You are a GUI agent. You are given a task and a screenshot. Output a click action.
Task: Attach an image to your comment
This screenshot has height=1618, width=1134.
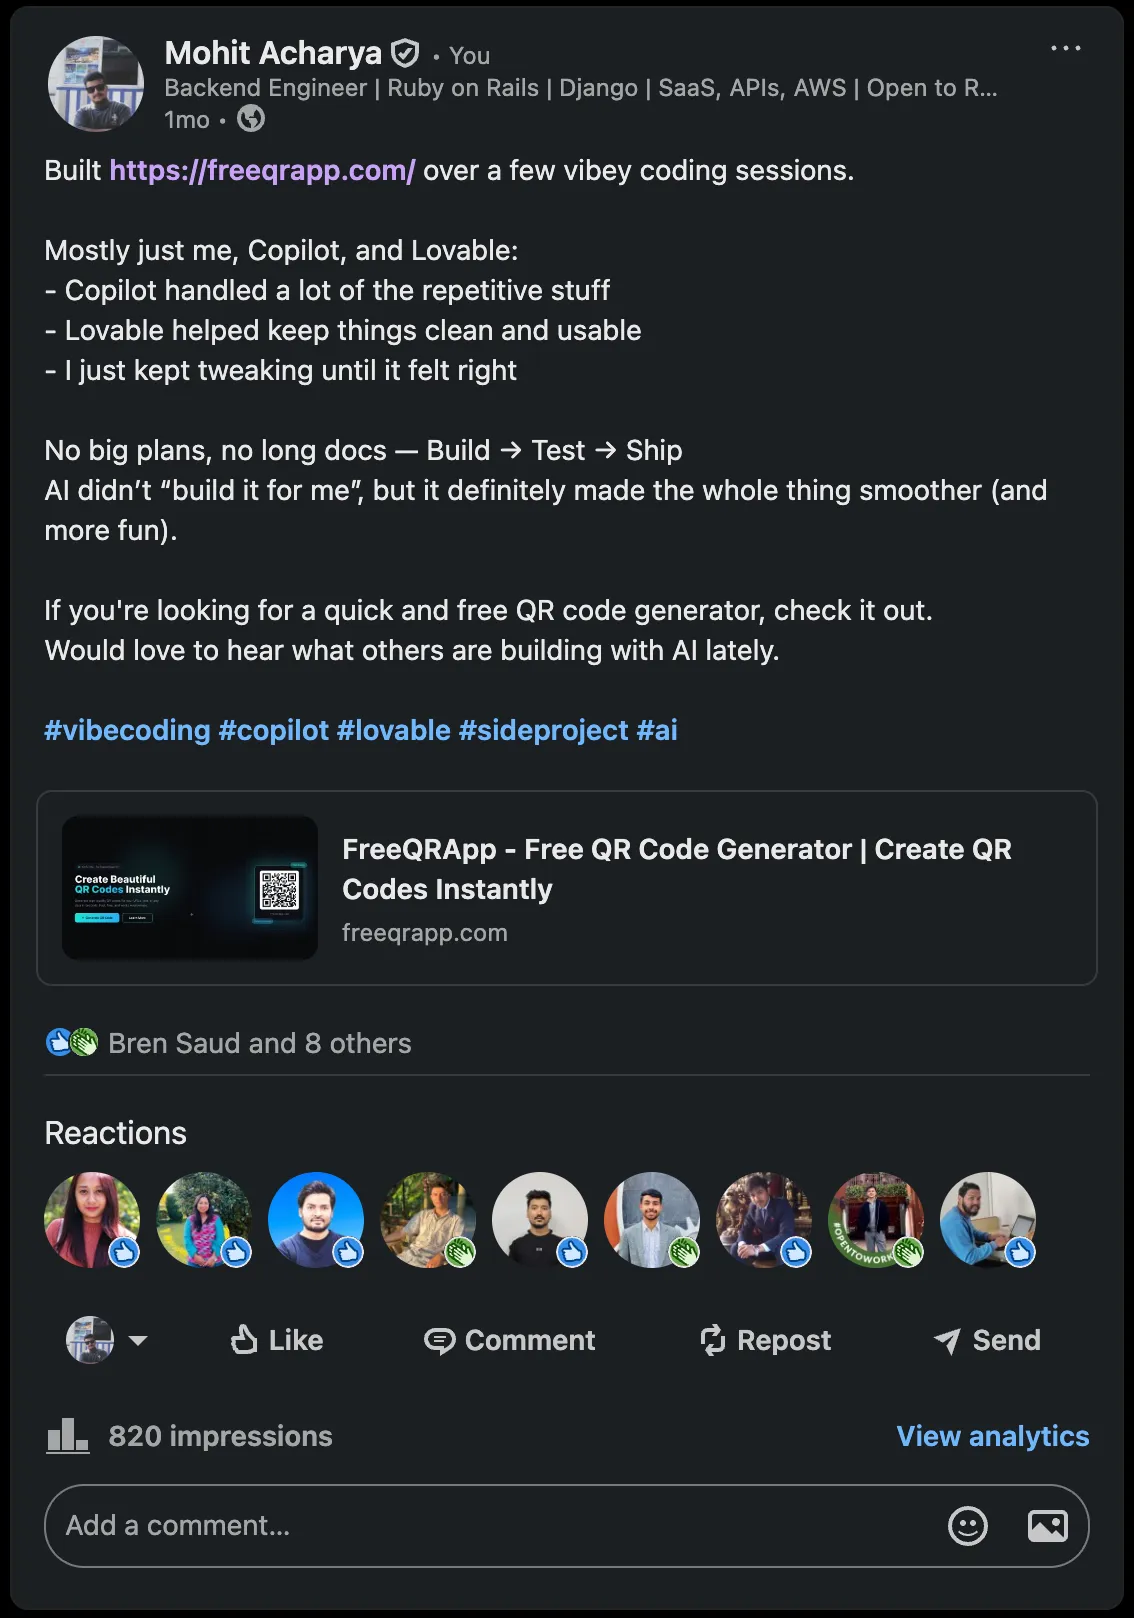pyautogui.click(x=1048, y=1525)
